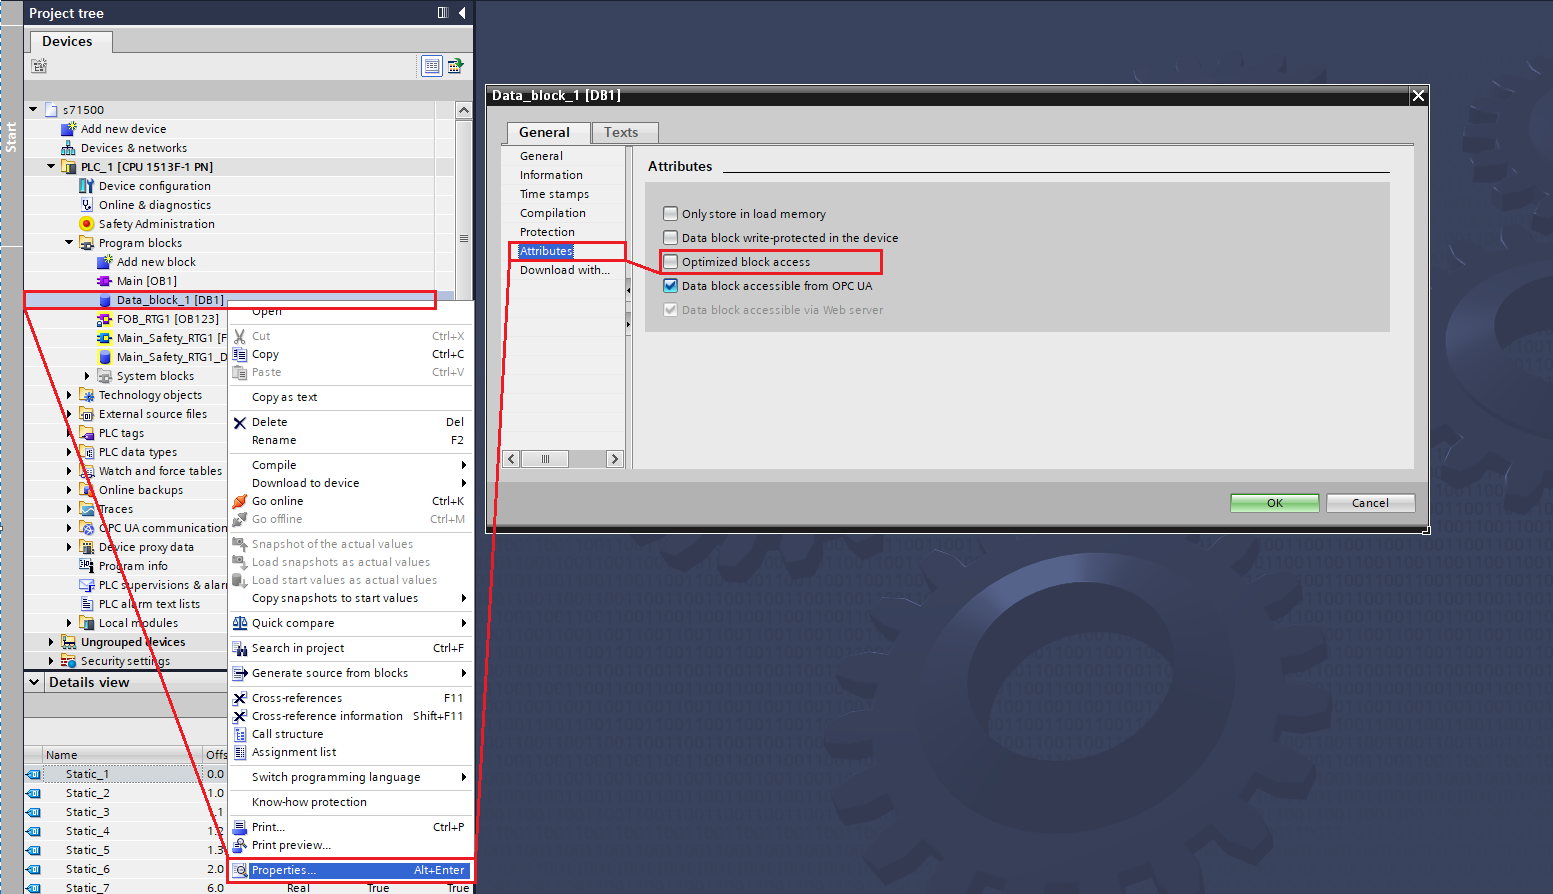Select the Main [OB1] block icon
The width and height of the screenshot is (1553, 894).
point(105,281)
